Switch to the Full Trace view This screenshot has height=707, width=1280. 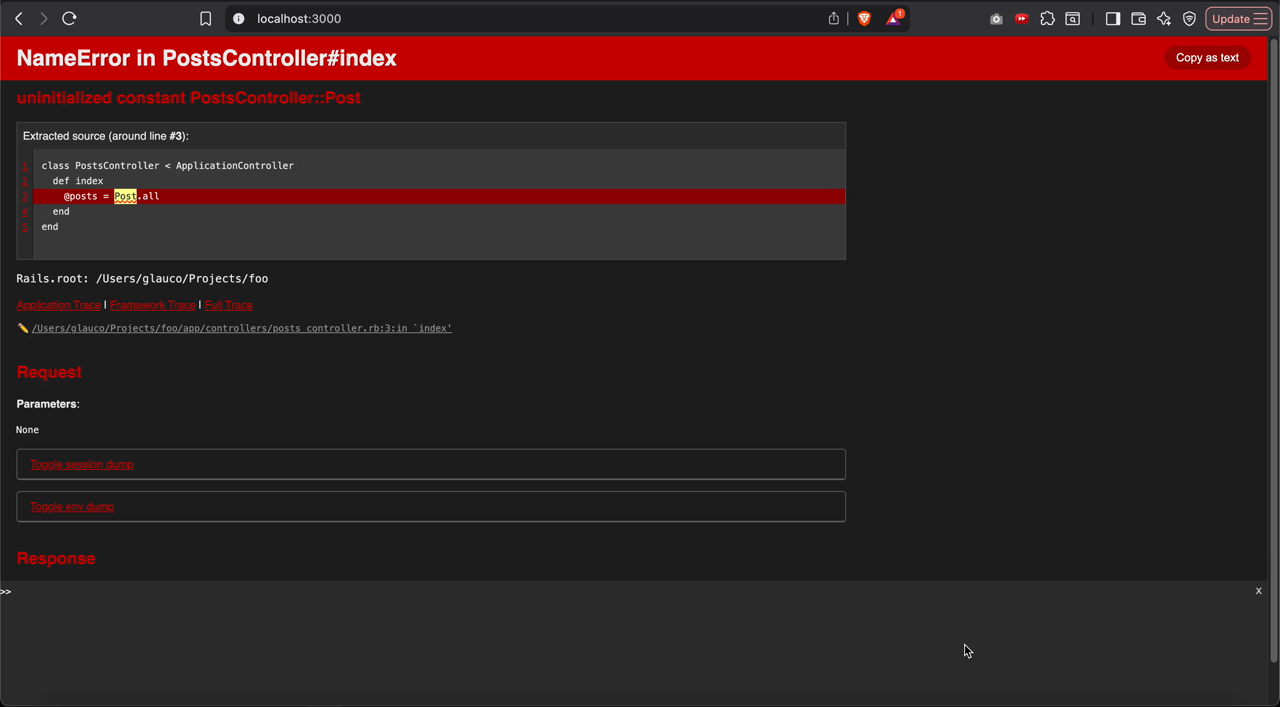228,305
